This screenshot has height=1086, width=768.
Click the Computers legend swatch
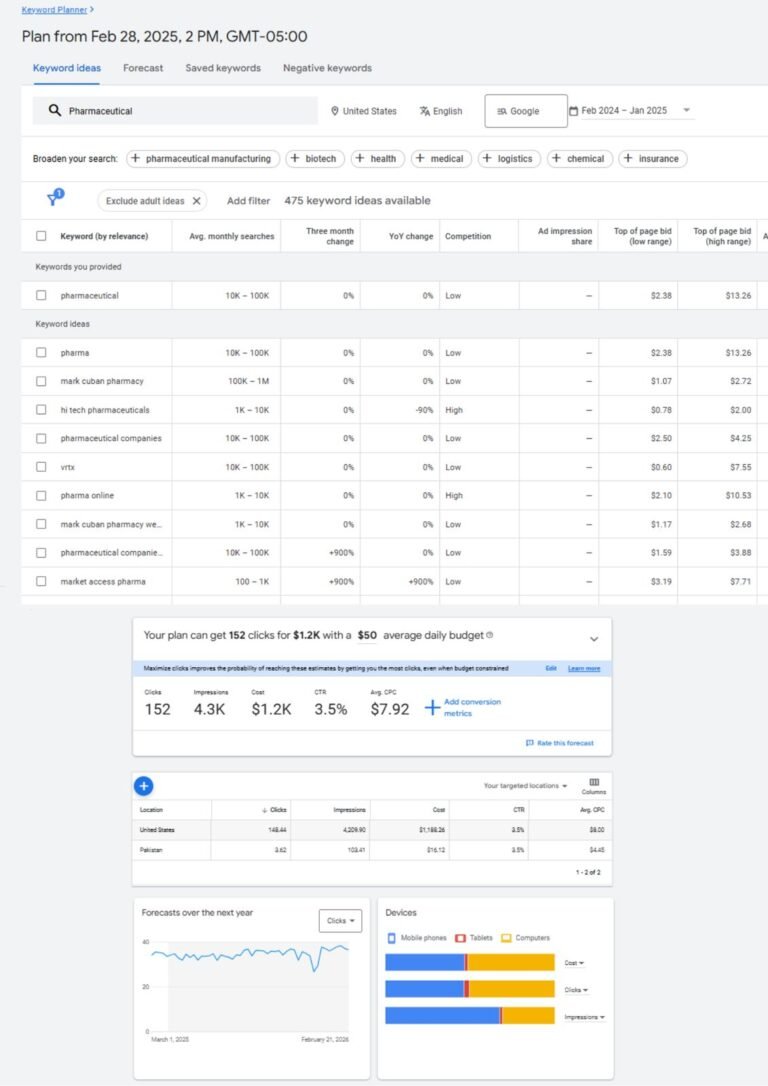pyautogui.click(x=506, y=938)
